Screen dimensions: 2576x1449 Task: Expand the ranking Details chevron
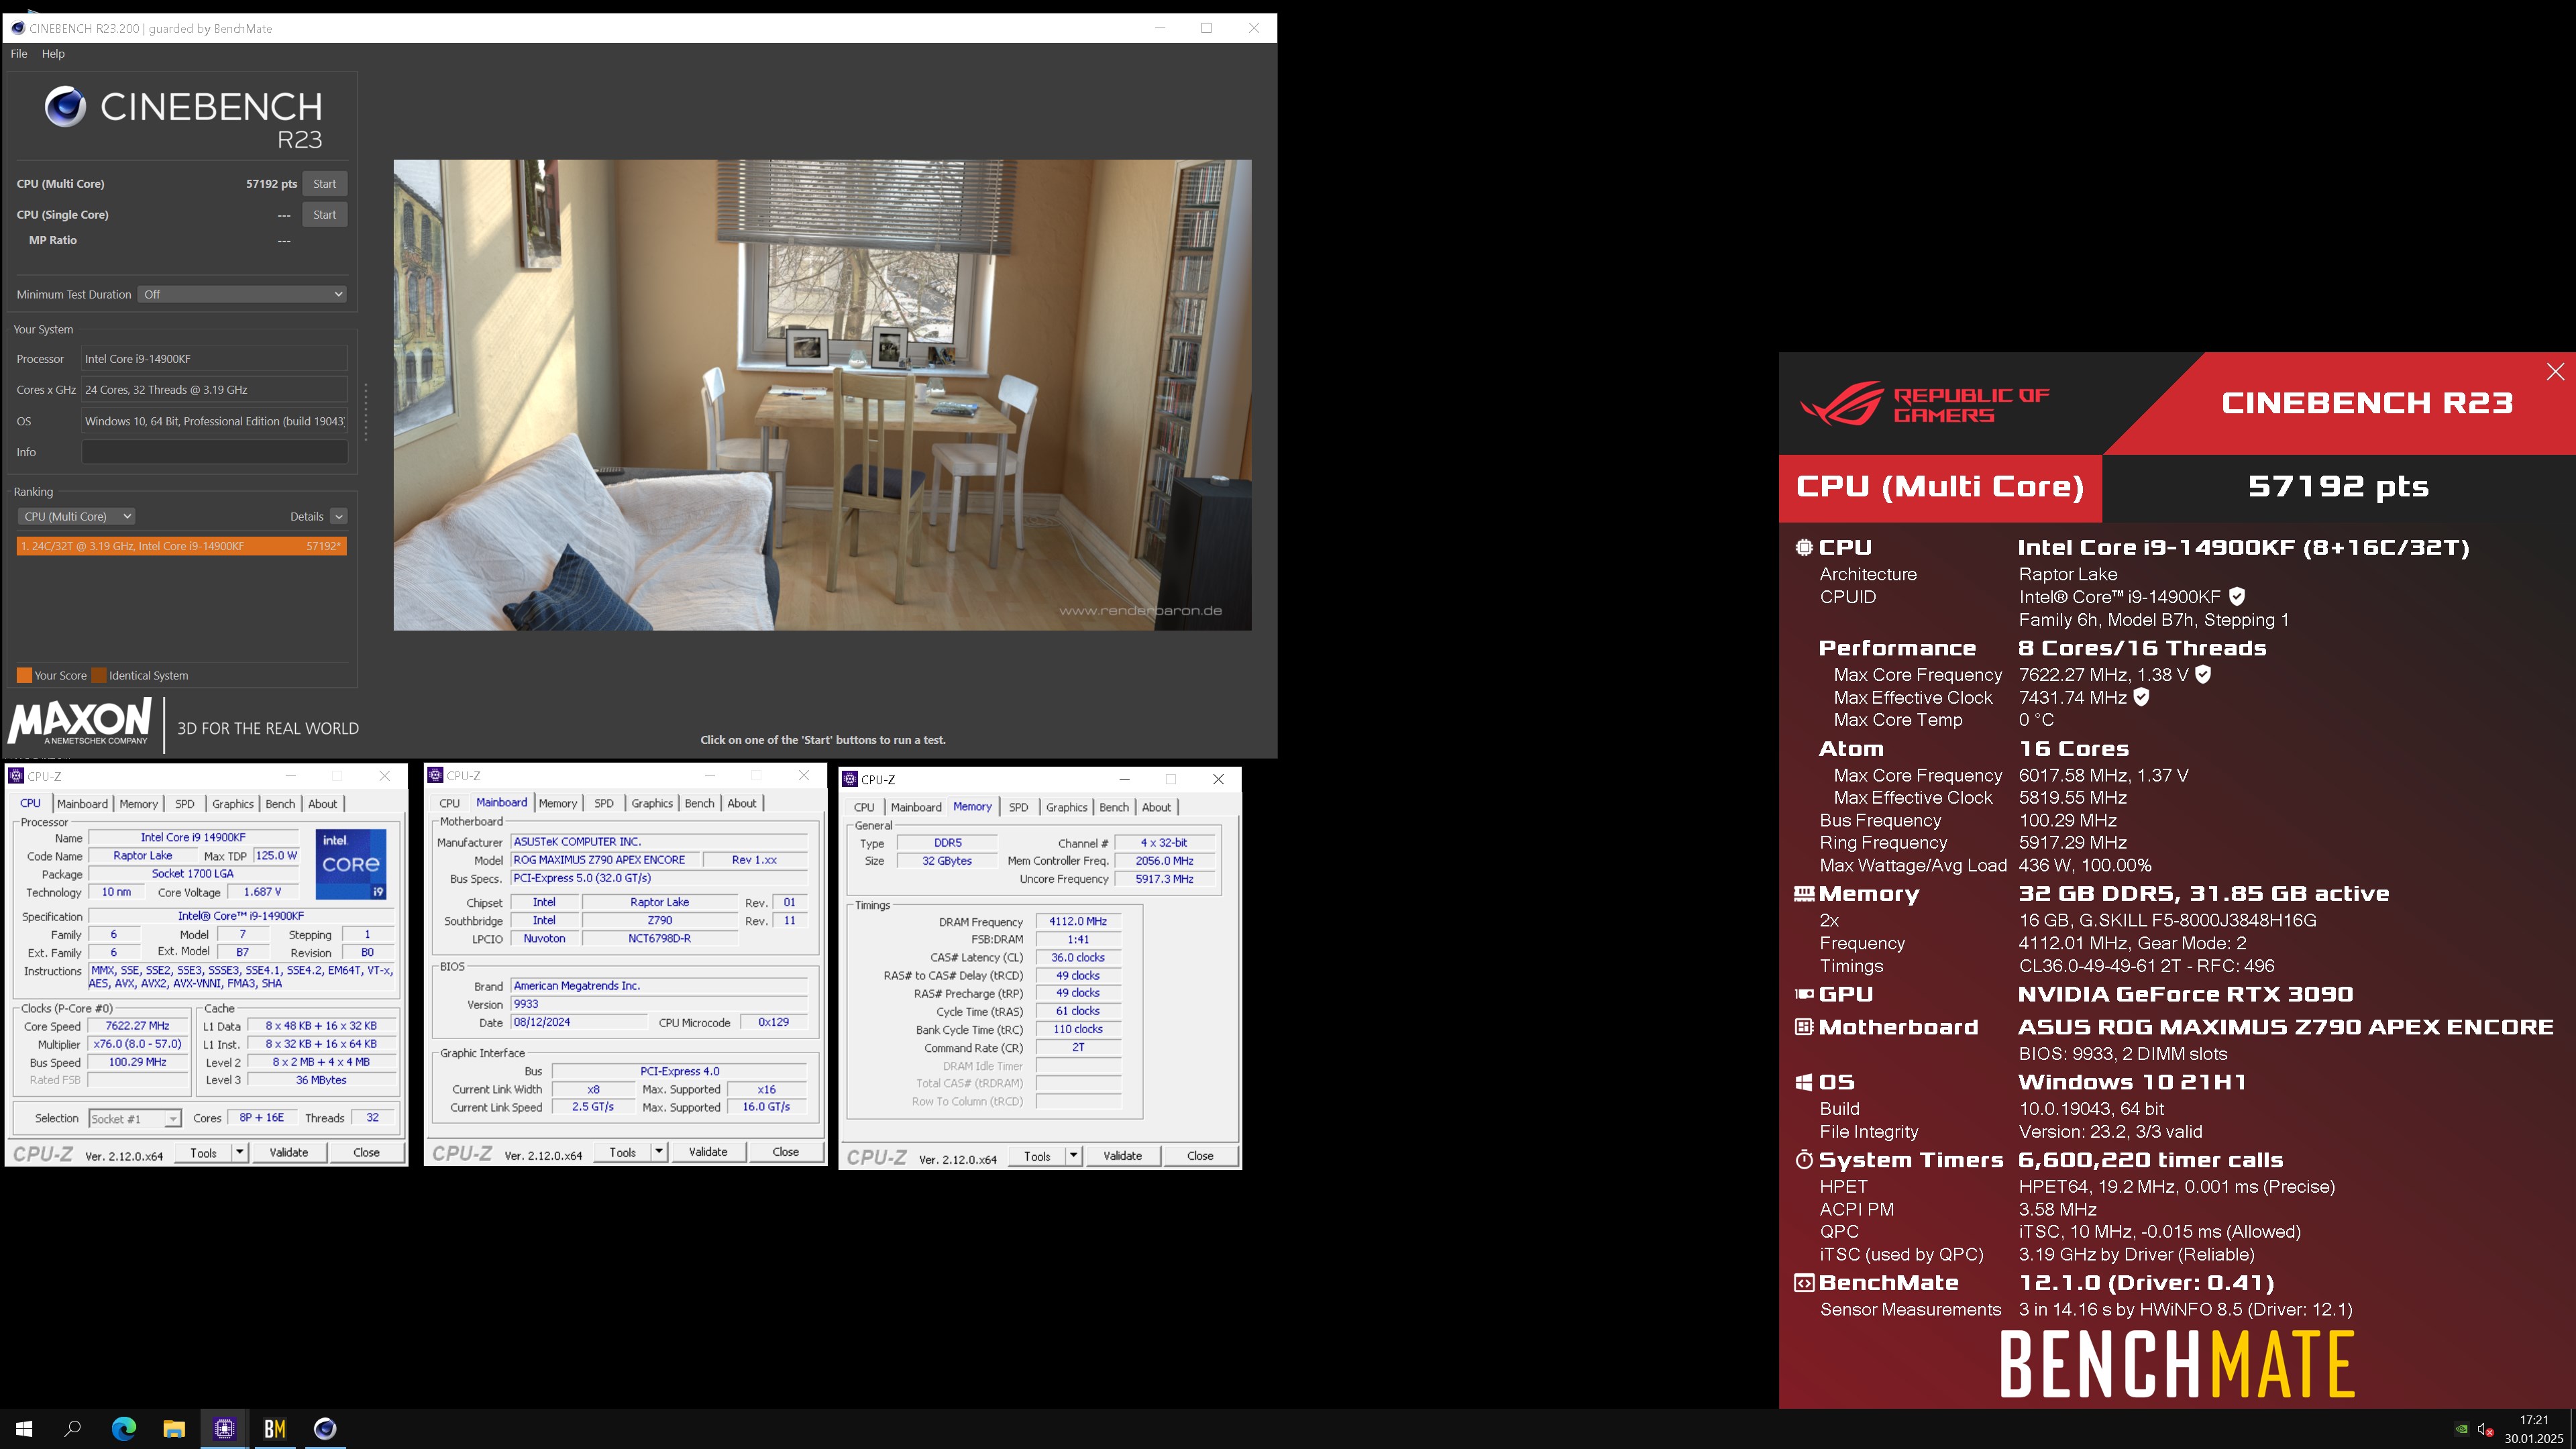point(339,516)
